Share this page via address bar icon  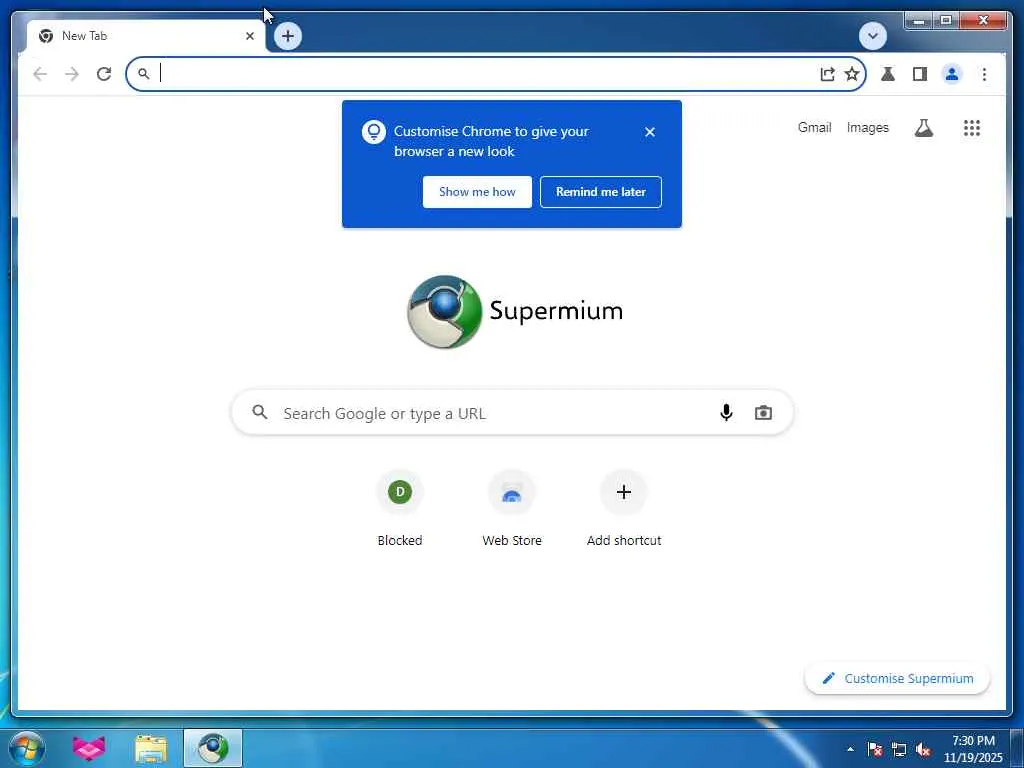827,74
